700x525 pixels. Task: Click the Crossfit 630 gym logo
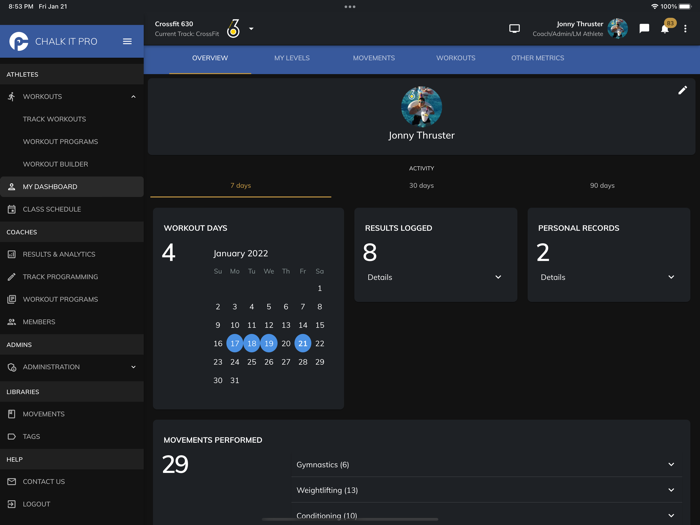[233, 29]
